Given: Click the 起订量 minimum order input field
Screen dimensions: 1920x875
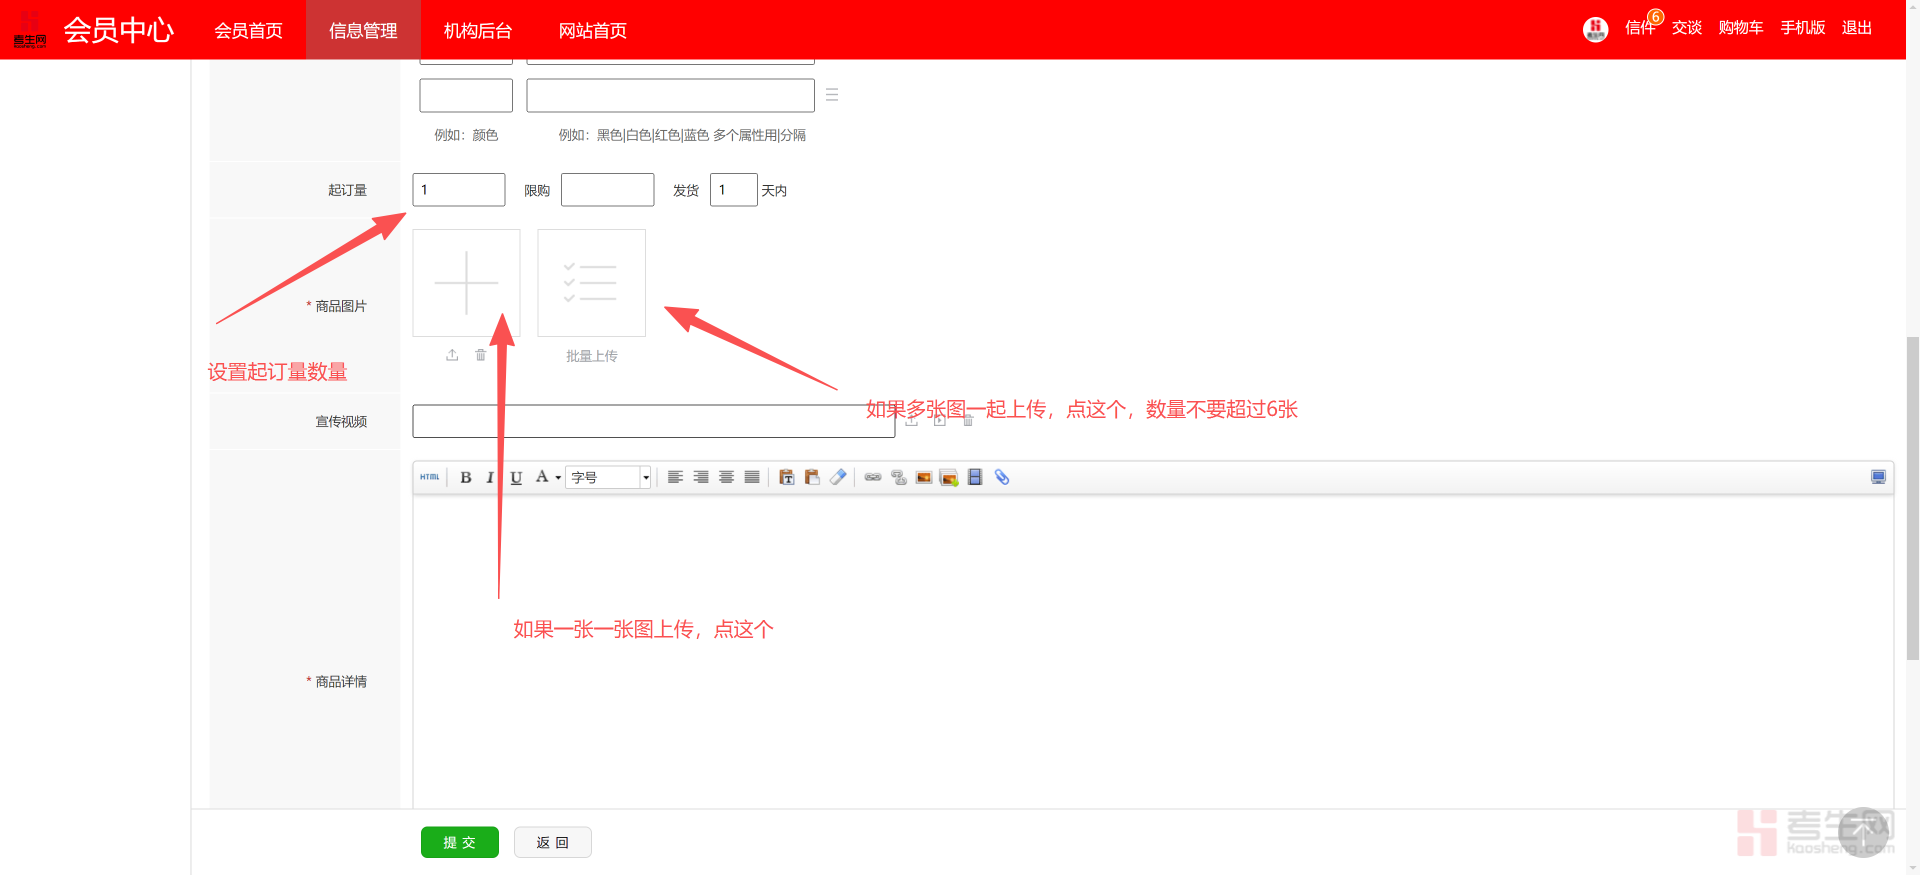Looking at the screenshot, I should [459, 190].
